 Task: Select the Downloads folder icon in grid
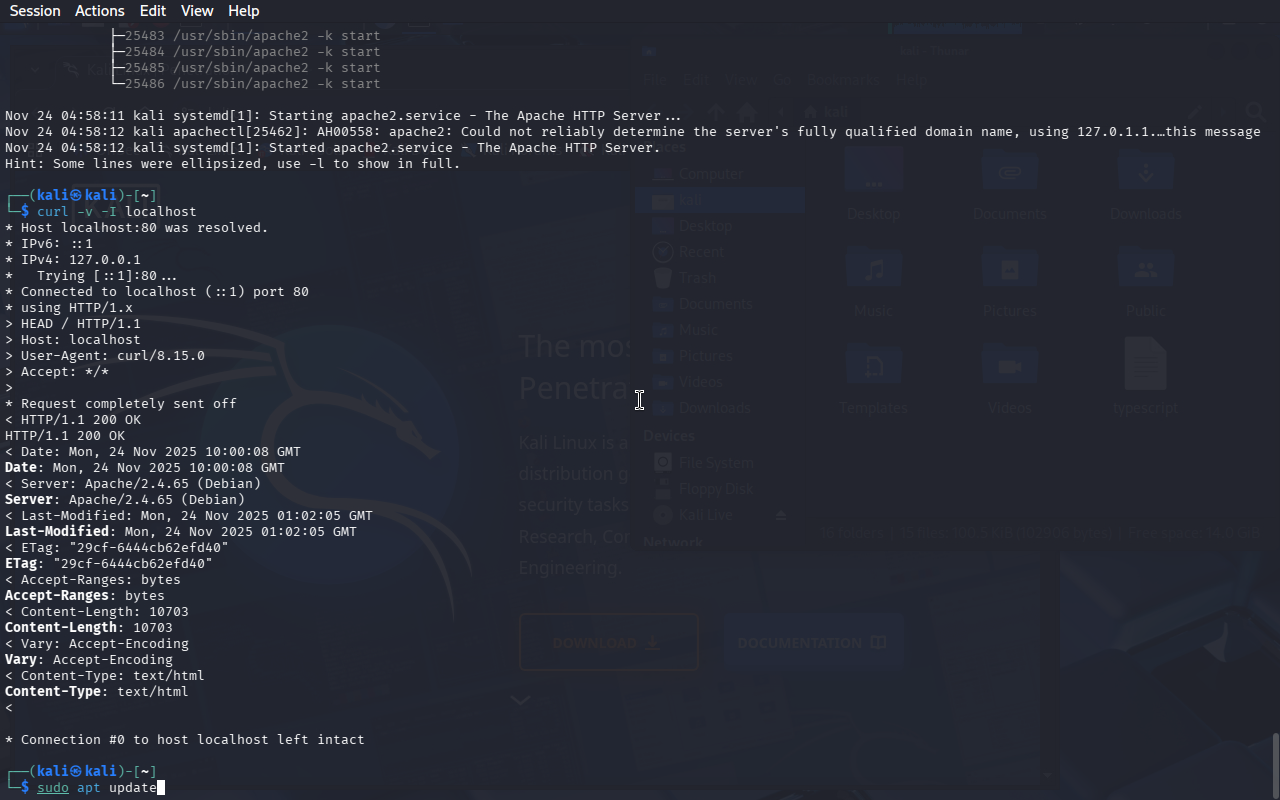1145,172
